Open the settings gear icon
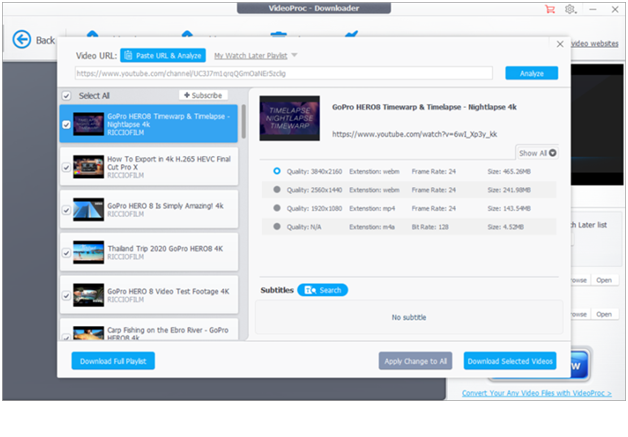Viewport: 628px width, 437px height. 570,9
